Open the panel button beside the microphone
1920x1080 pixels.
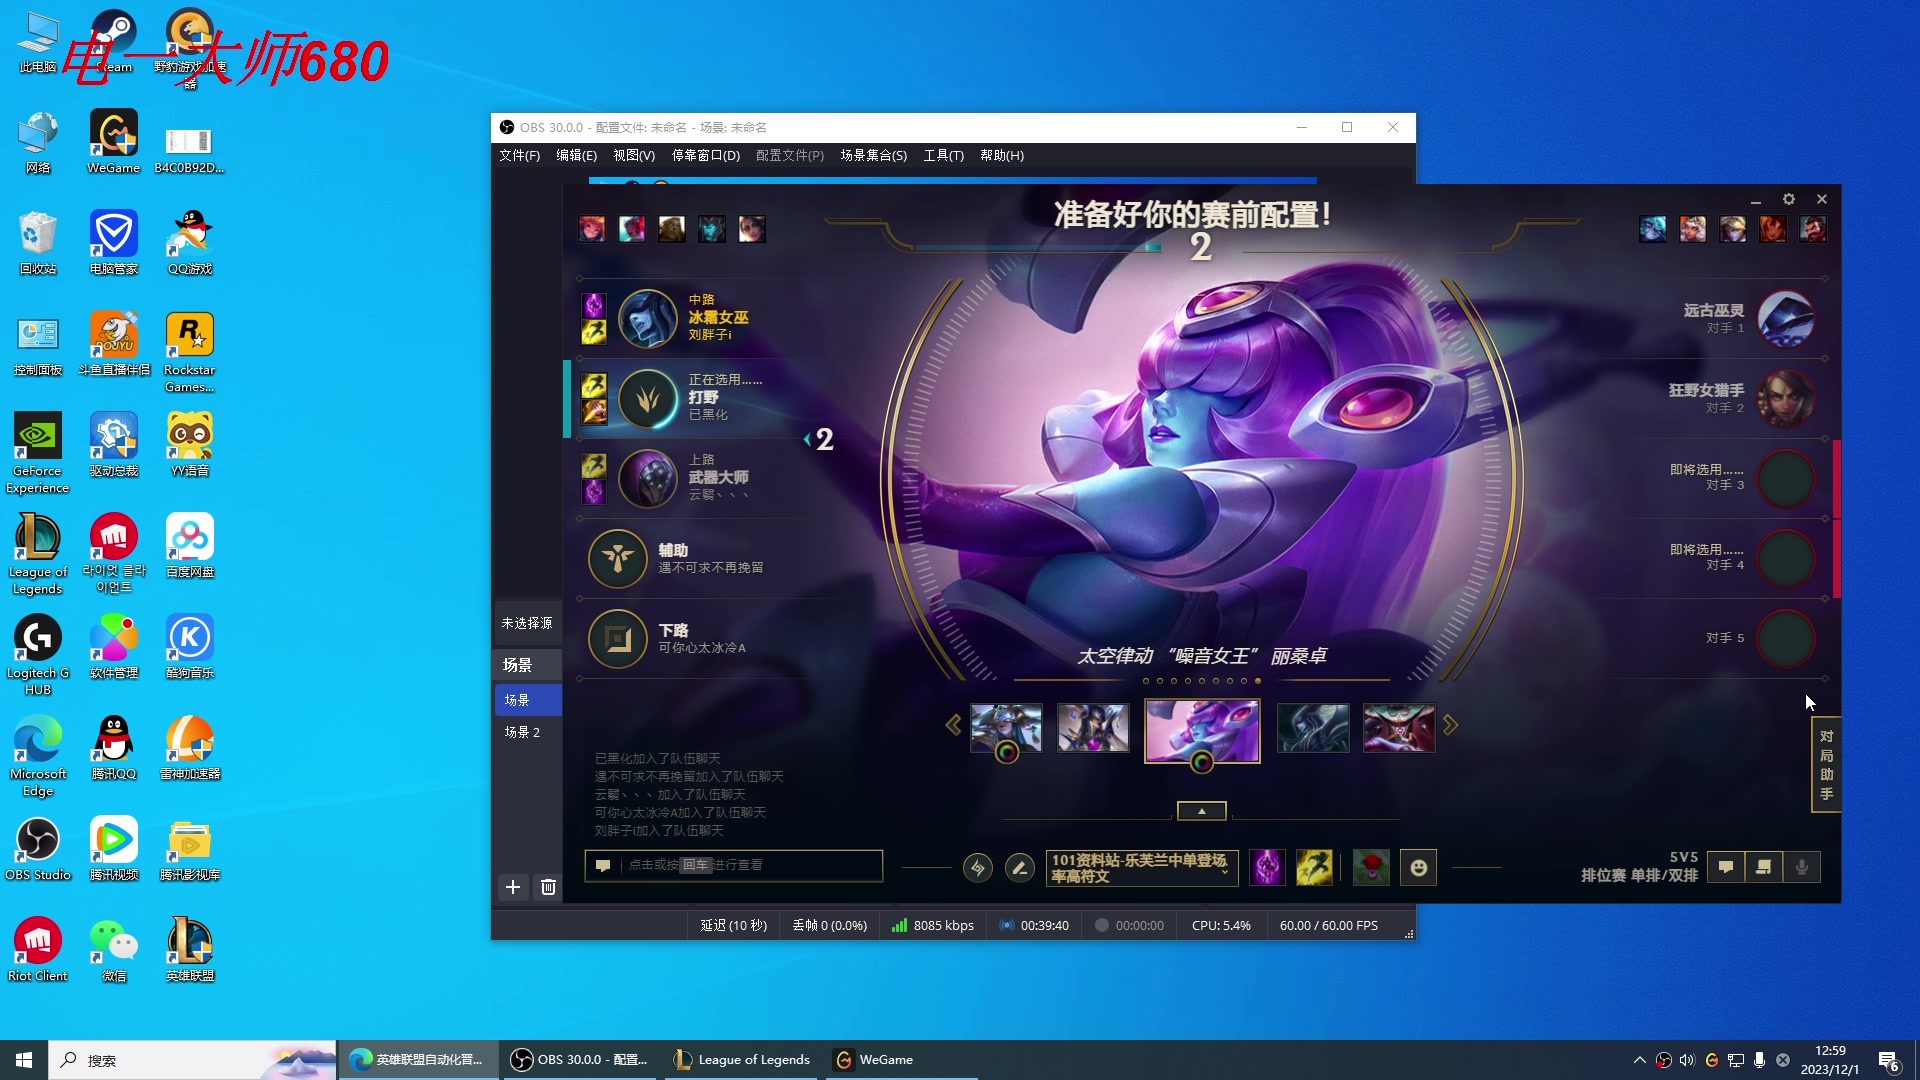tap(1764, 867)
